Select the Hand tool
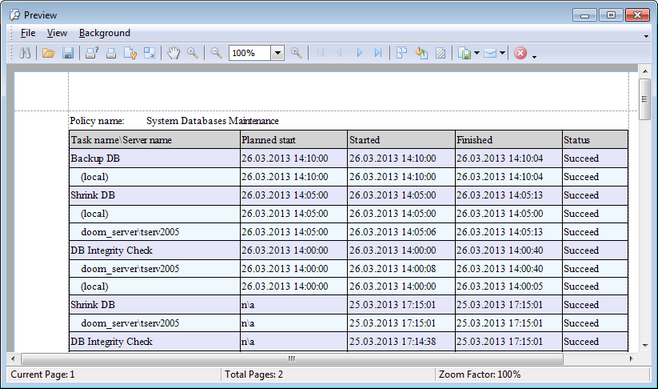Image resolution: width=658 pixels, height=389 pixels. [x=173, y=53]
